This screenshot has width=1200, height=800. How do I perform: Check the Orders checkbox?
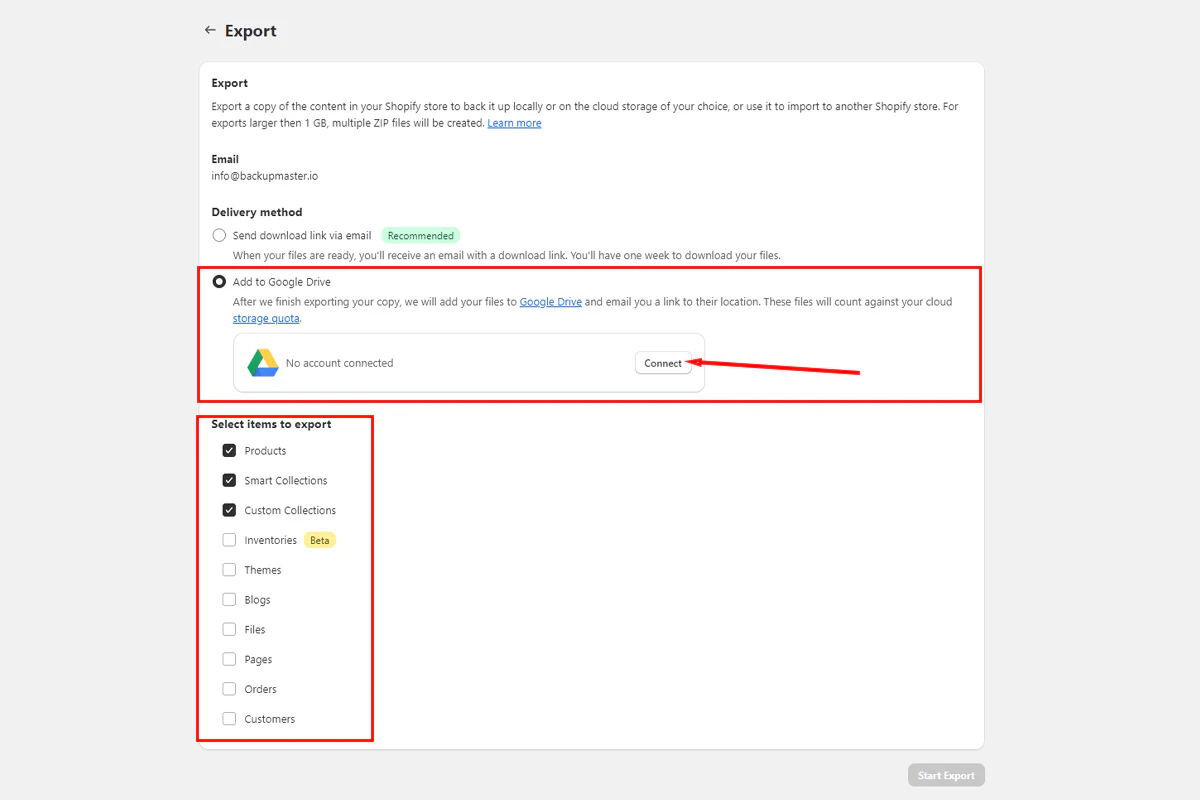point(229,688)
